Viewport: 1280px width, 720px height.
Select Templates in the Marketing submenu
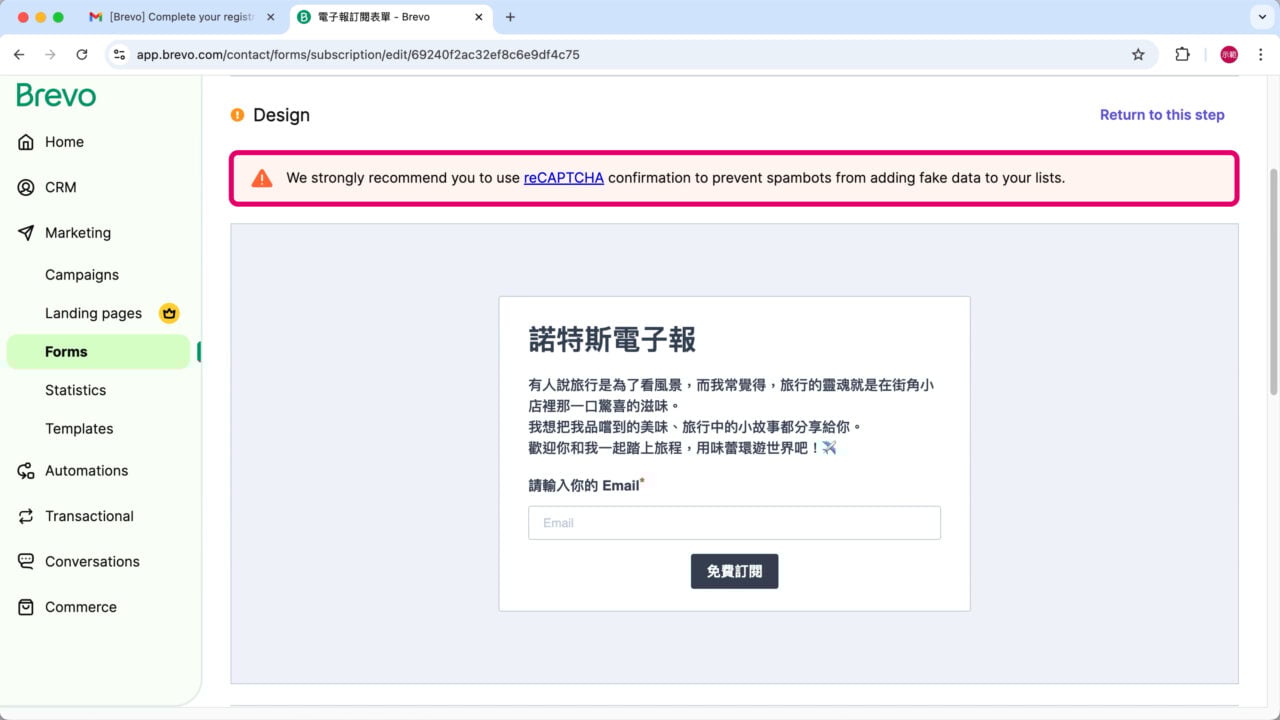tap(79, 428)
